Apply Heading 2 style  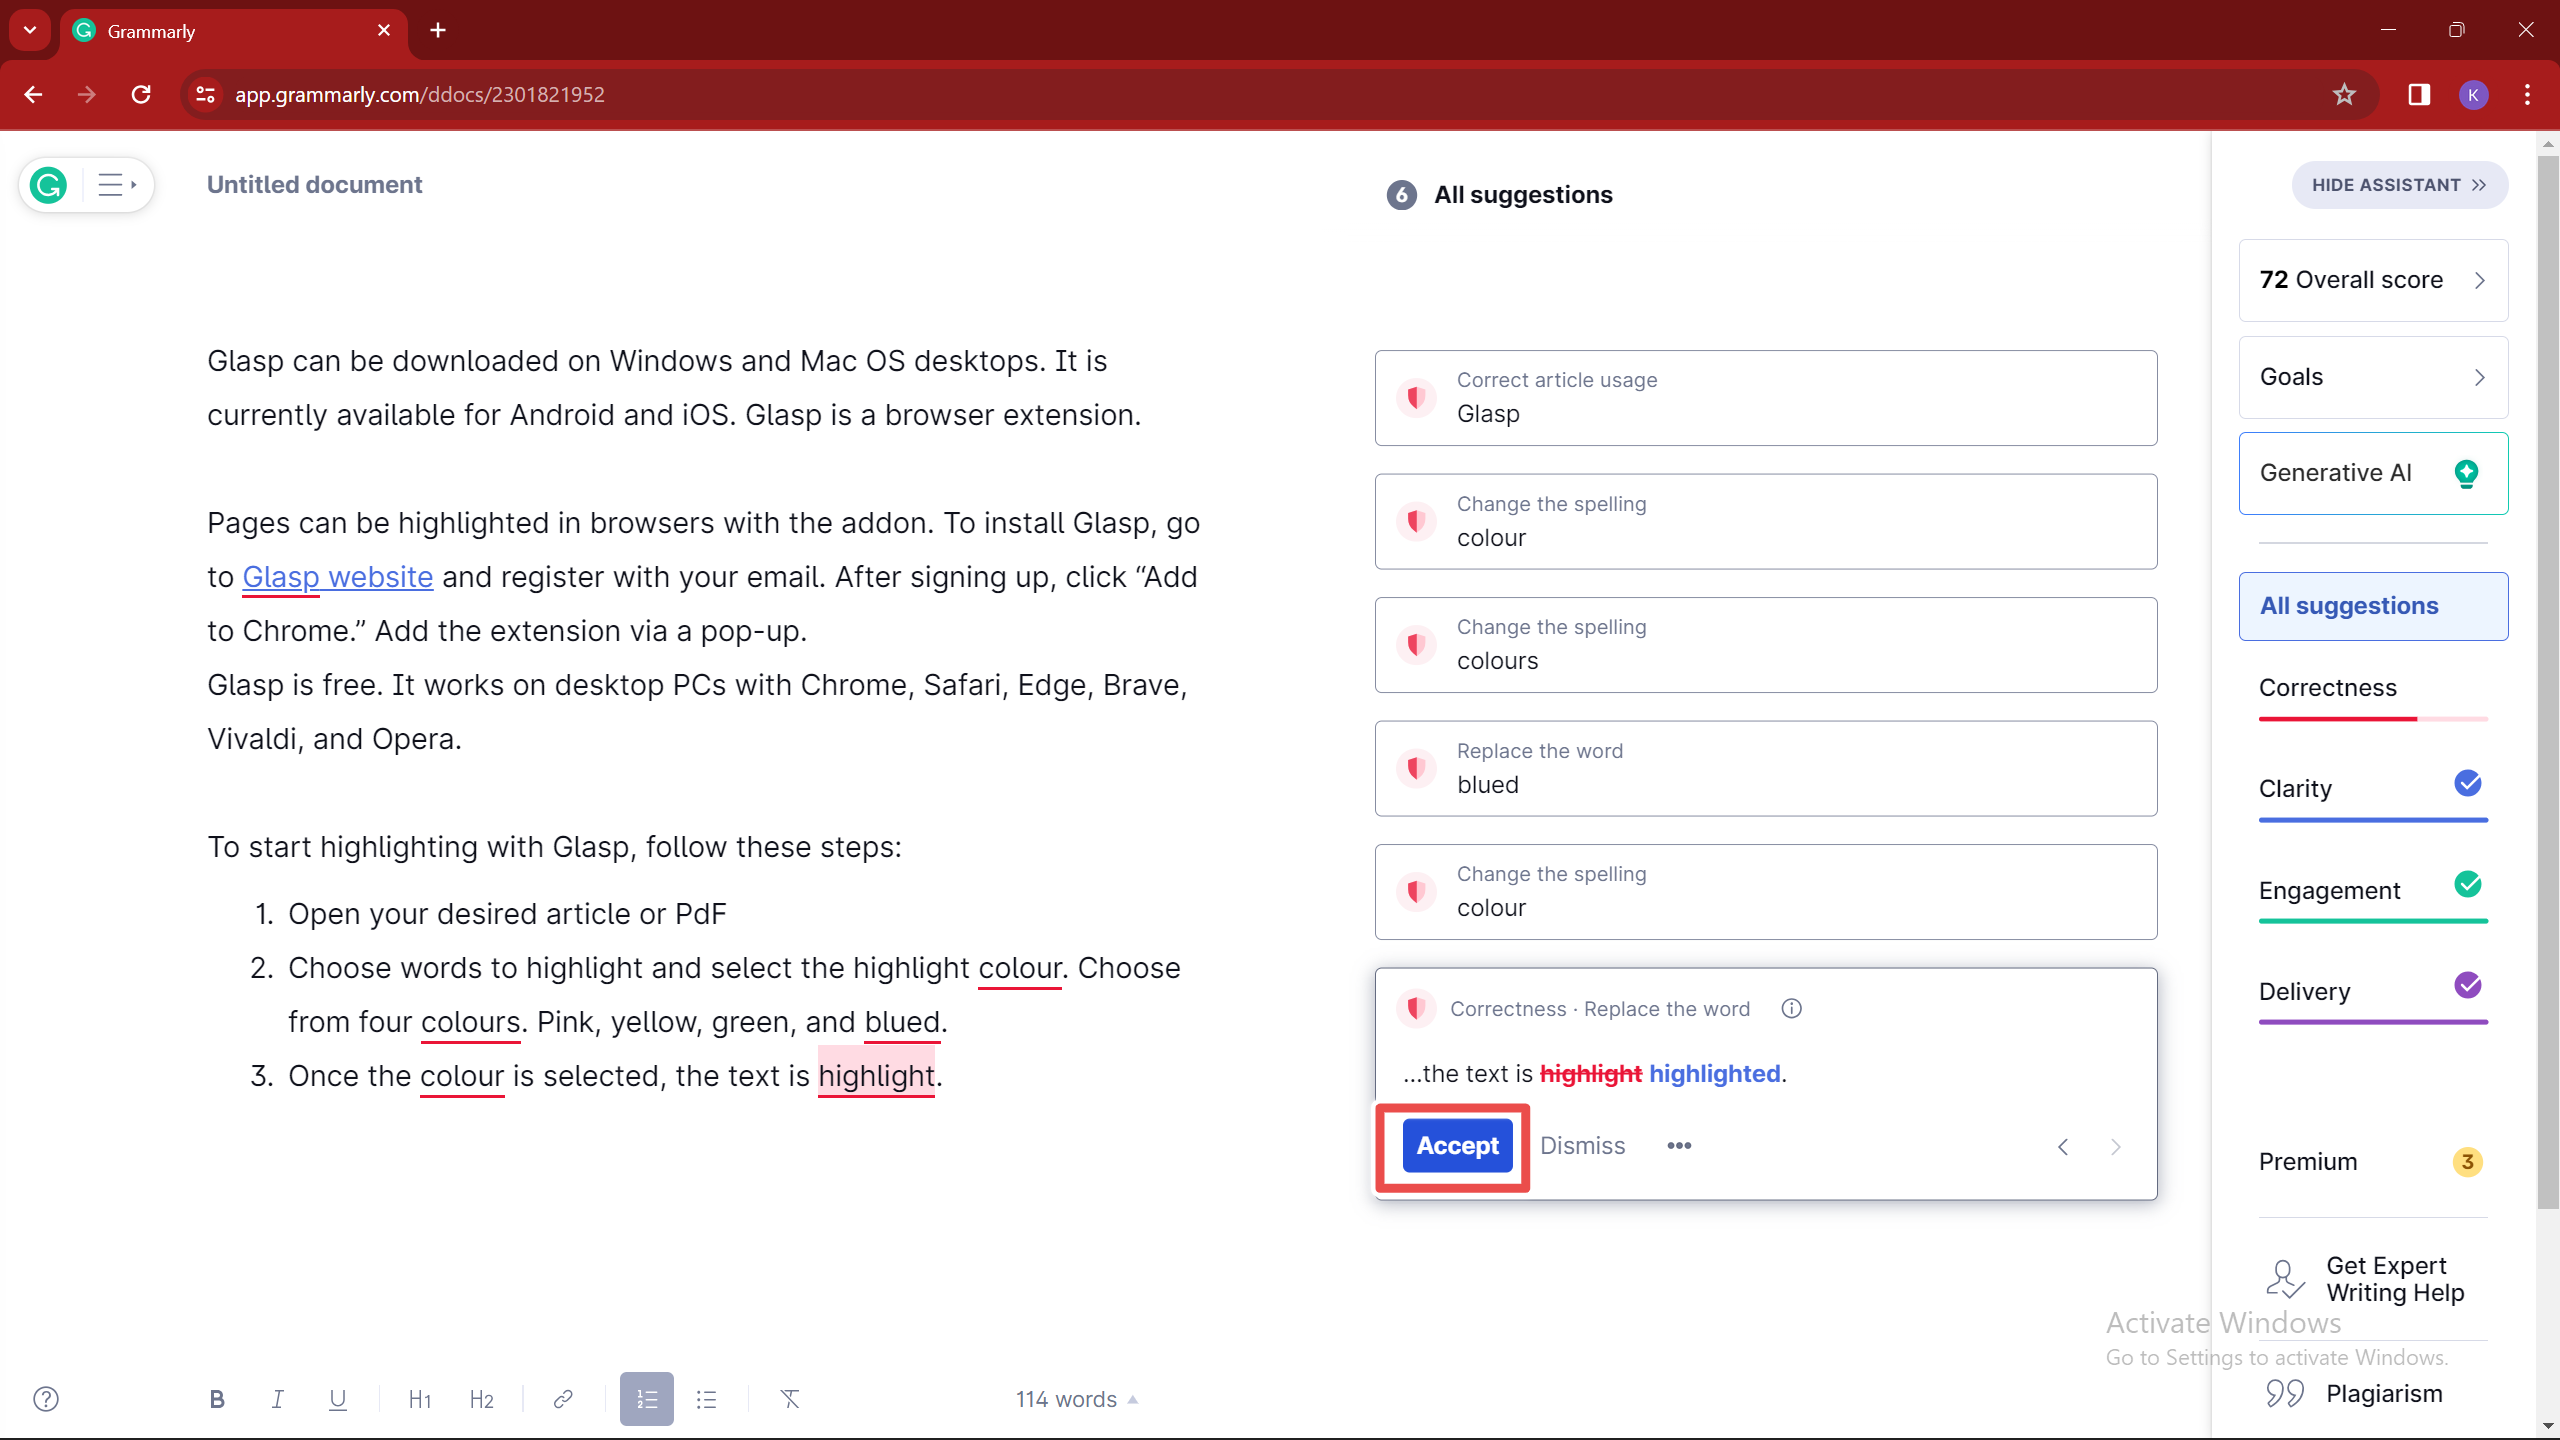pos(481,1399)
